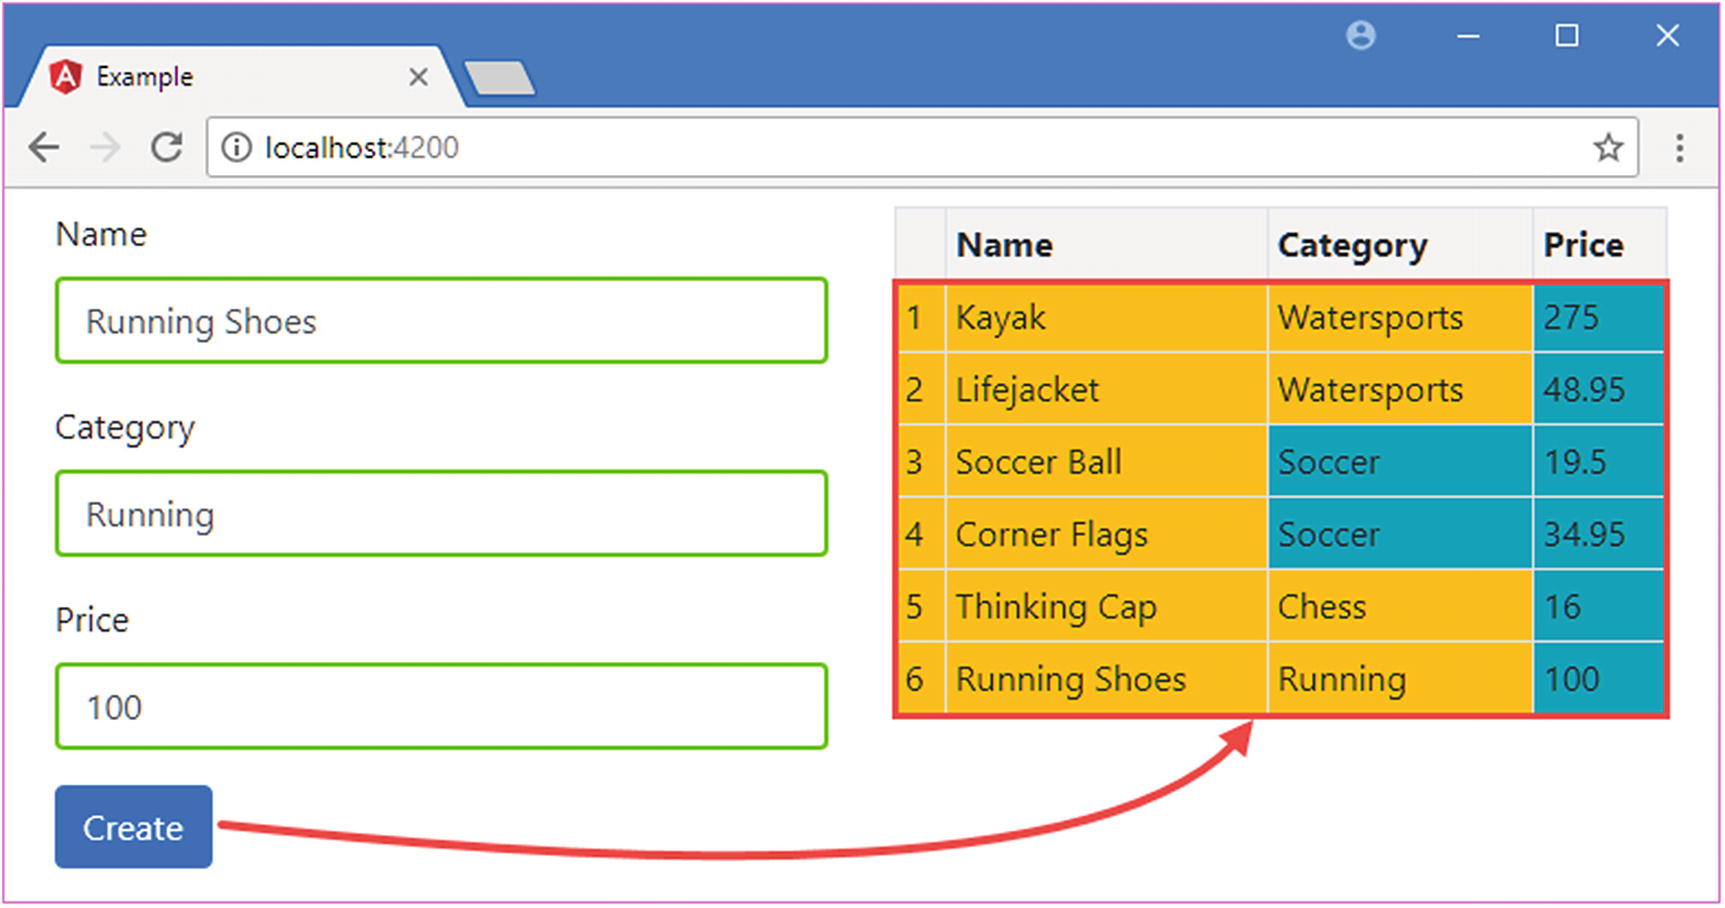Open Chrome's three-dot menu
Image resolution: width=1725 pixels, height=908 pixels.
coord(1679,148)
